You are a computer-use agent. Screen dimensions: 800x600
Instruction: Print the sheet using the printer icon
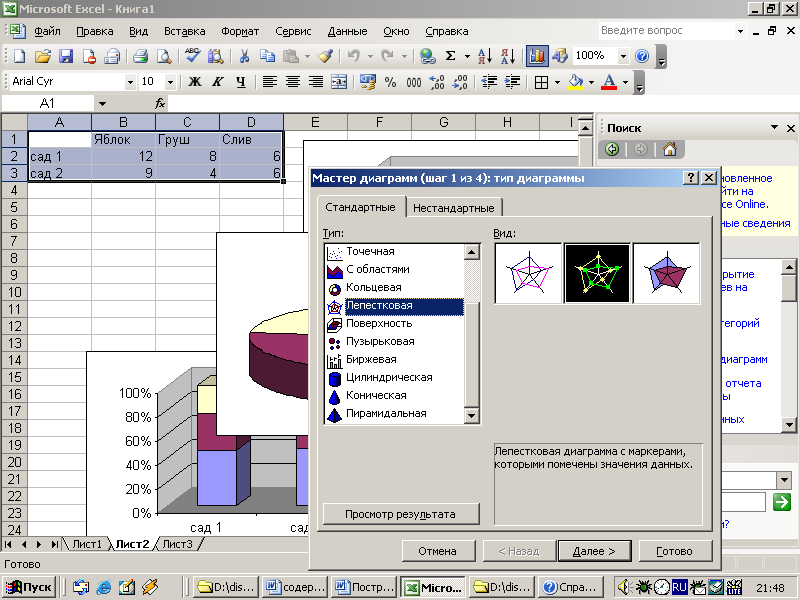tap(140, 56)
